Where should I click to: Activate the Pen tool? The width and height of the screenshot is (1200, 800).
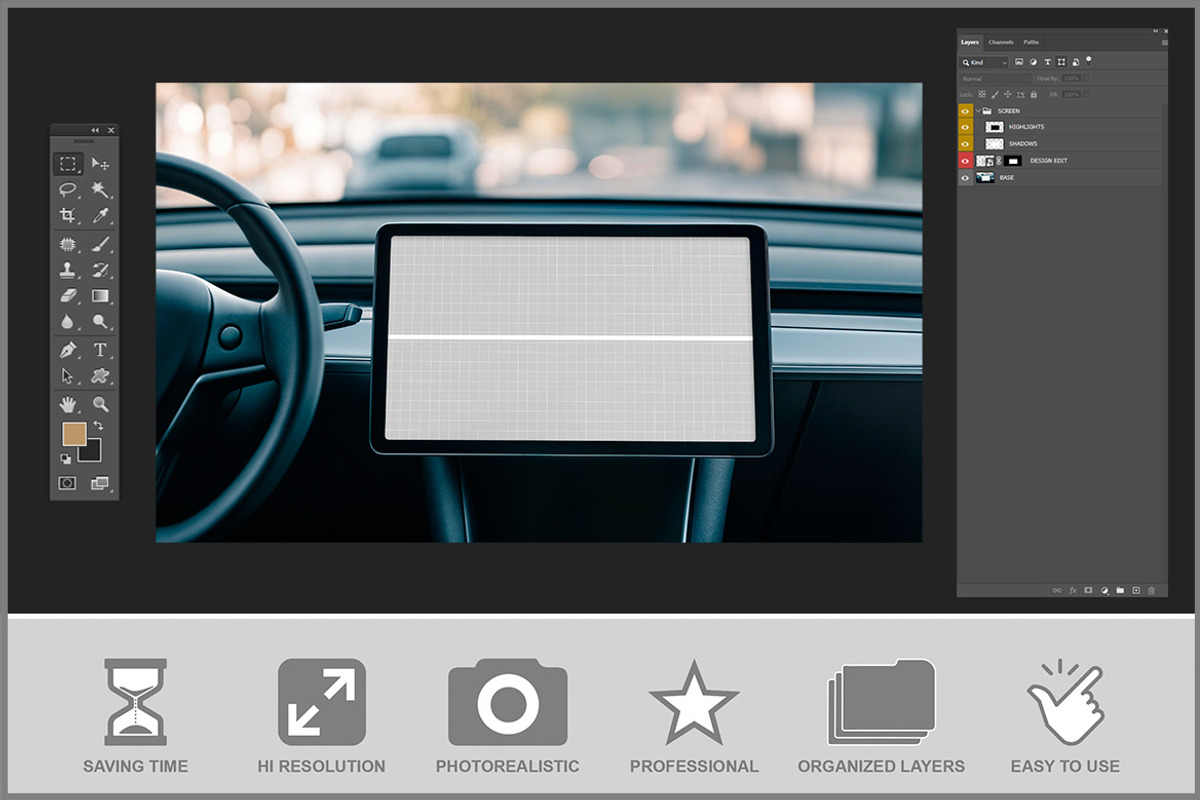coord(68,350)
